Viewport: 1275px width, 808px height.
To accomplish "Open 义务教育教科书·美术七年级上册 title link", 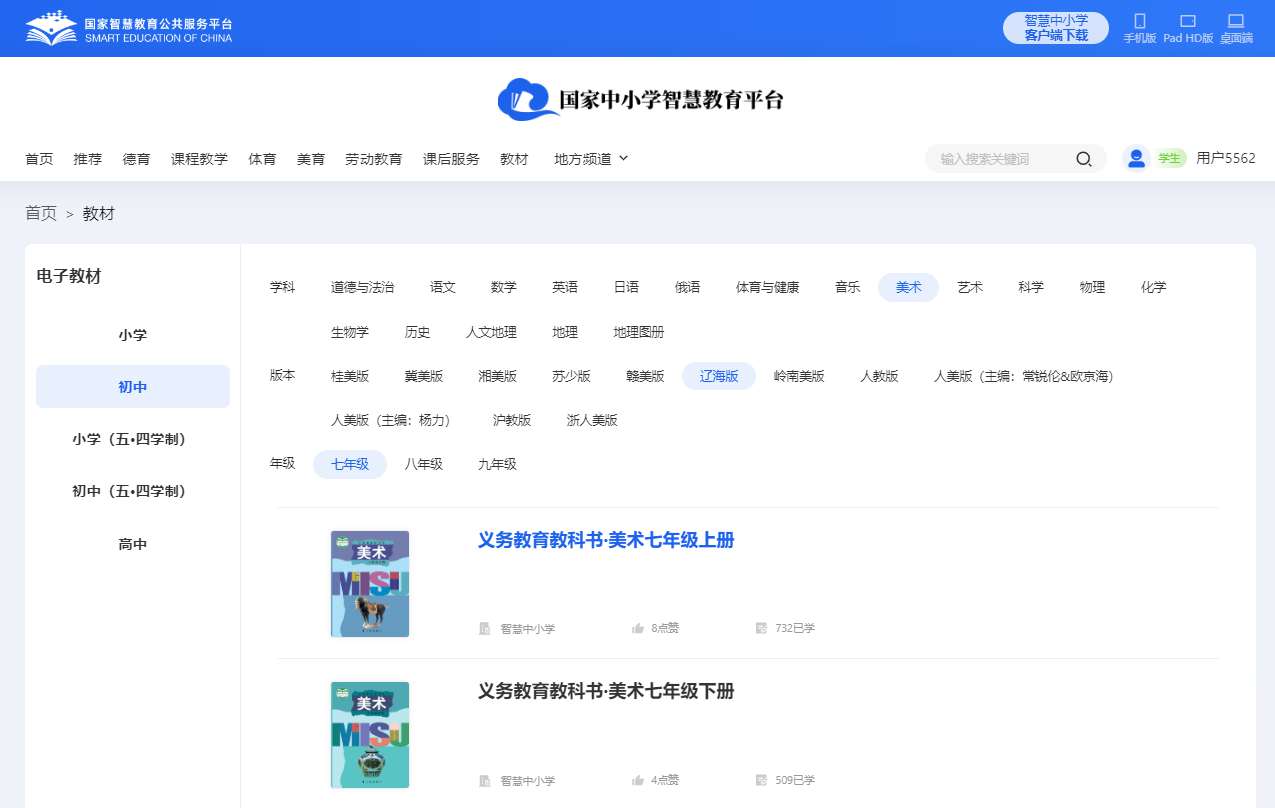I will (606, 540).
